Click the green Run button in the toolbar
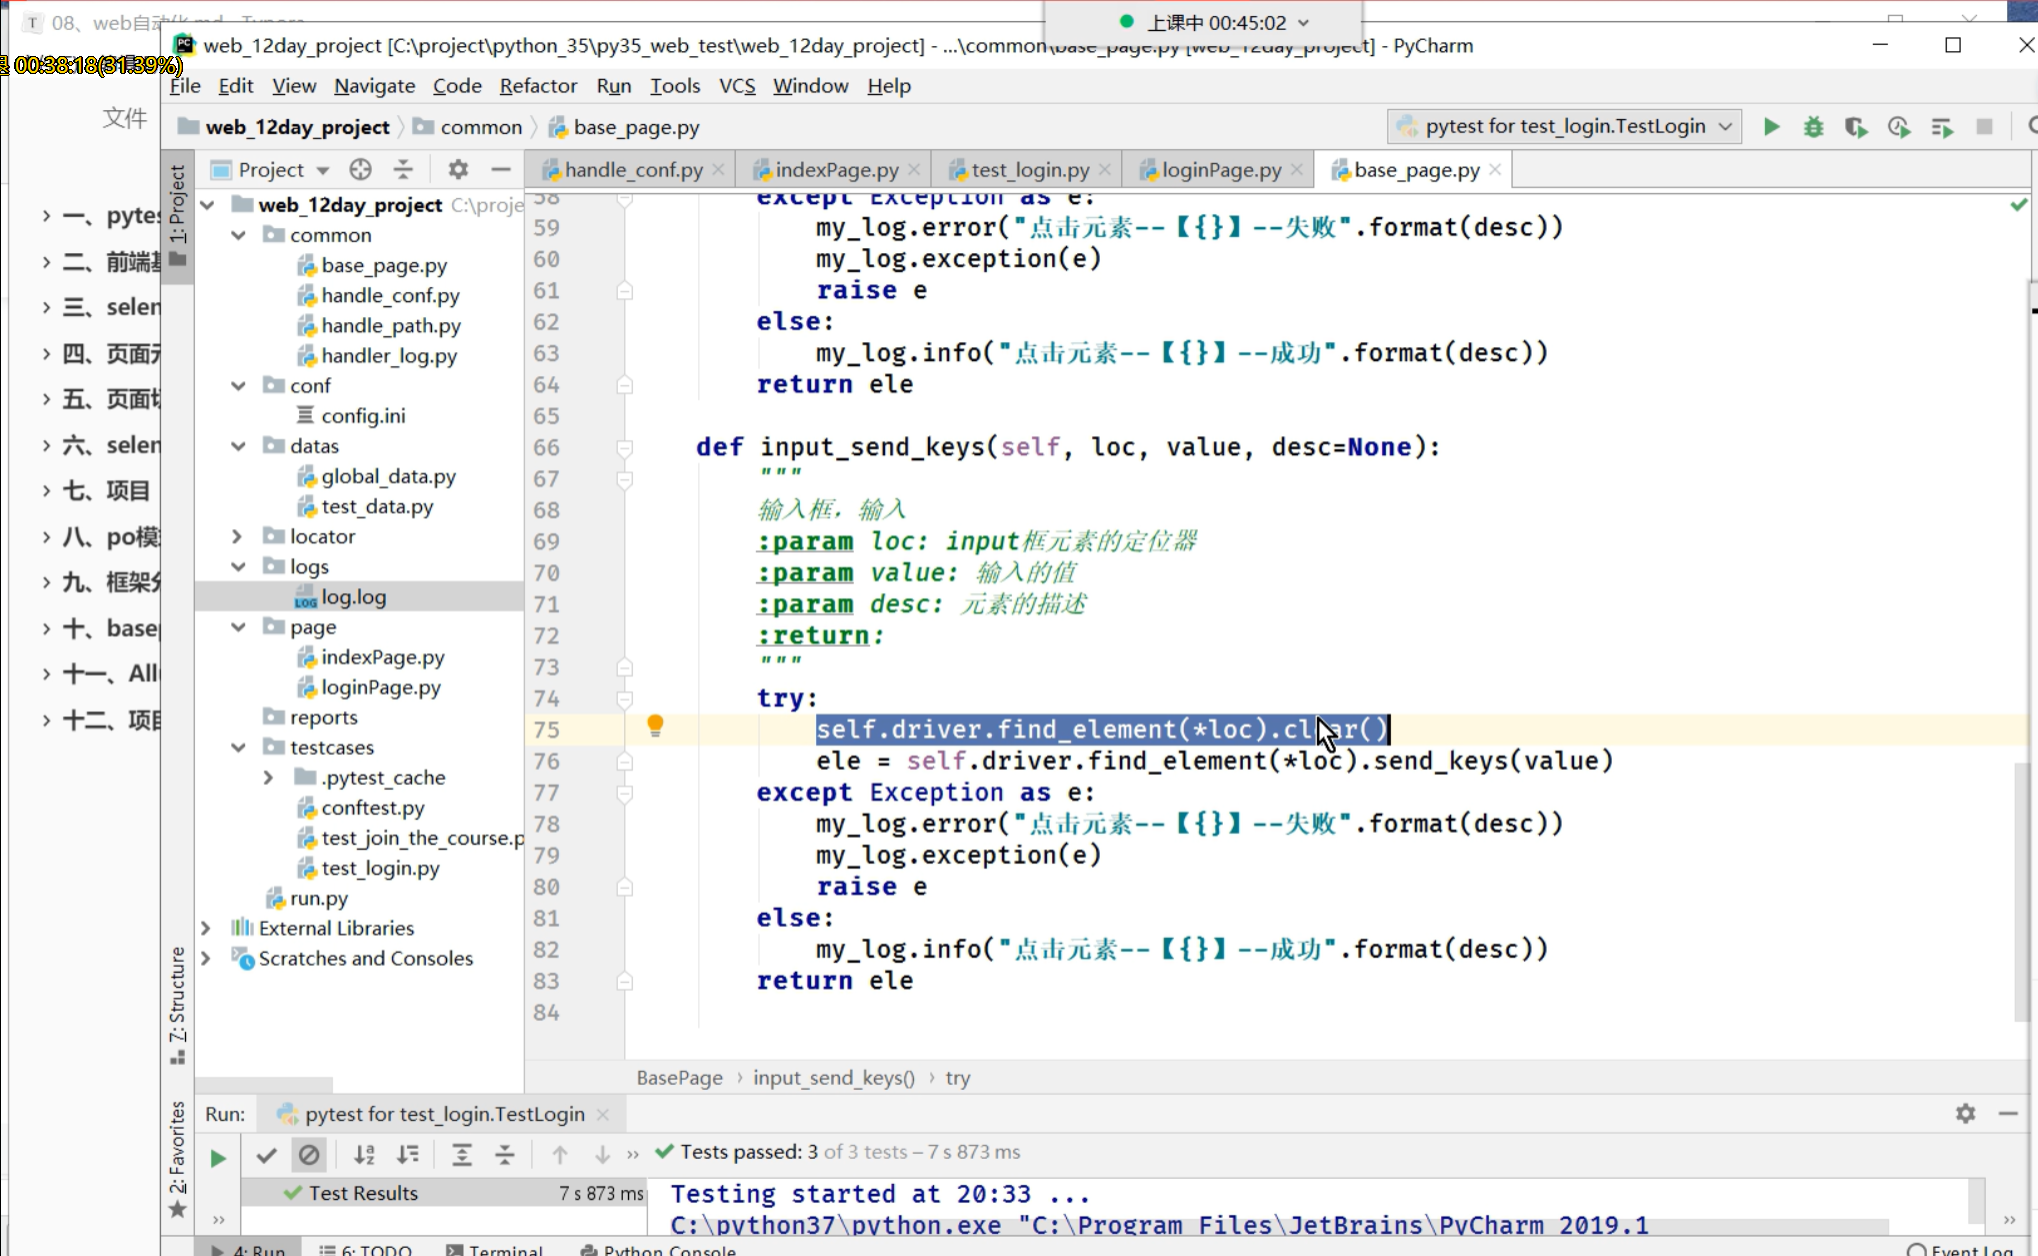2038x1256 pixels. pyautogui.click(x=1771, y=127)
